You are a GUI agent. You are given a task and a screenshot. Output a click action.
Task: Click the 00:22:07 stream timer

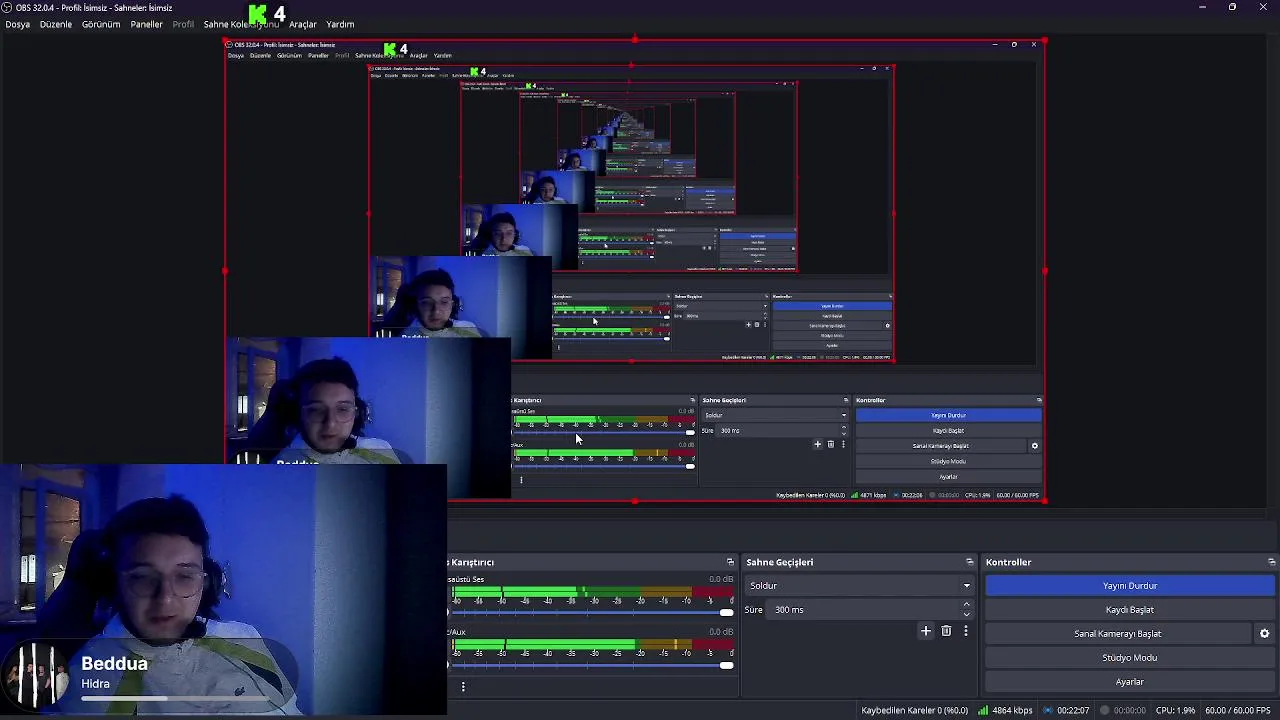[1073, 710]
